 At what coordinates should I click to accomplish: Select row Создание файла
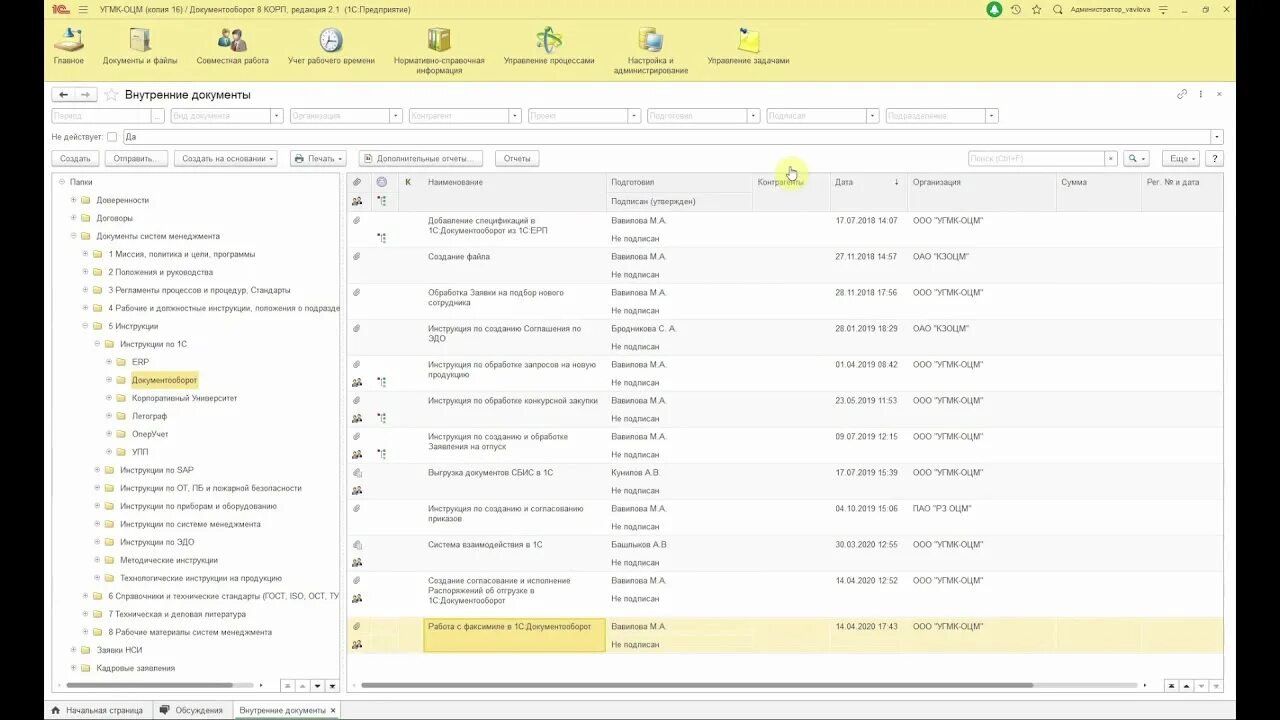pyautogui.click(x=785, y=265)
